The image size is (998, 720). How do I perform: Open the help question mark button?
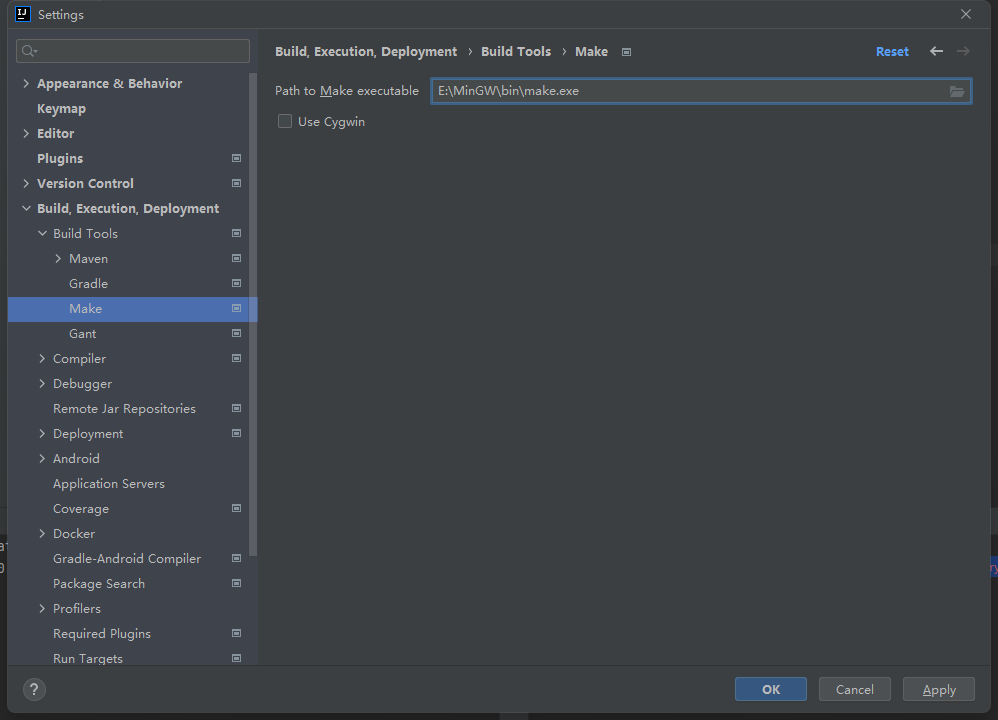pos(34,689)
